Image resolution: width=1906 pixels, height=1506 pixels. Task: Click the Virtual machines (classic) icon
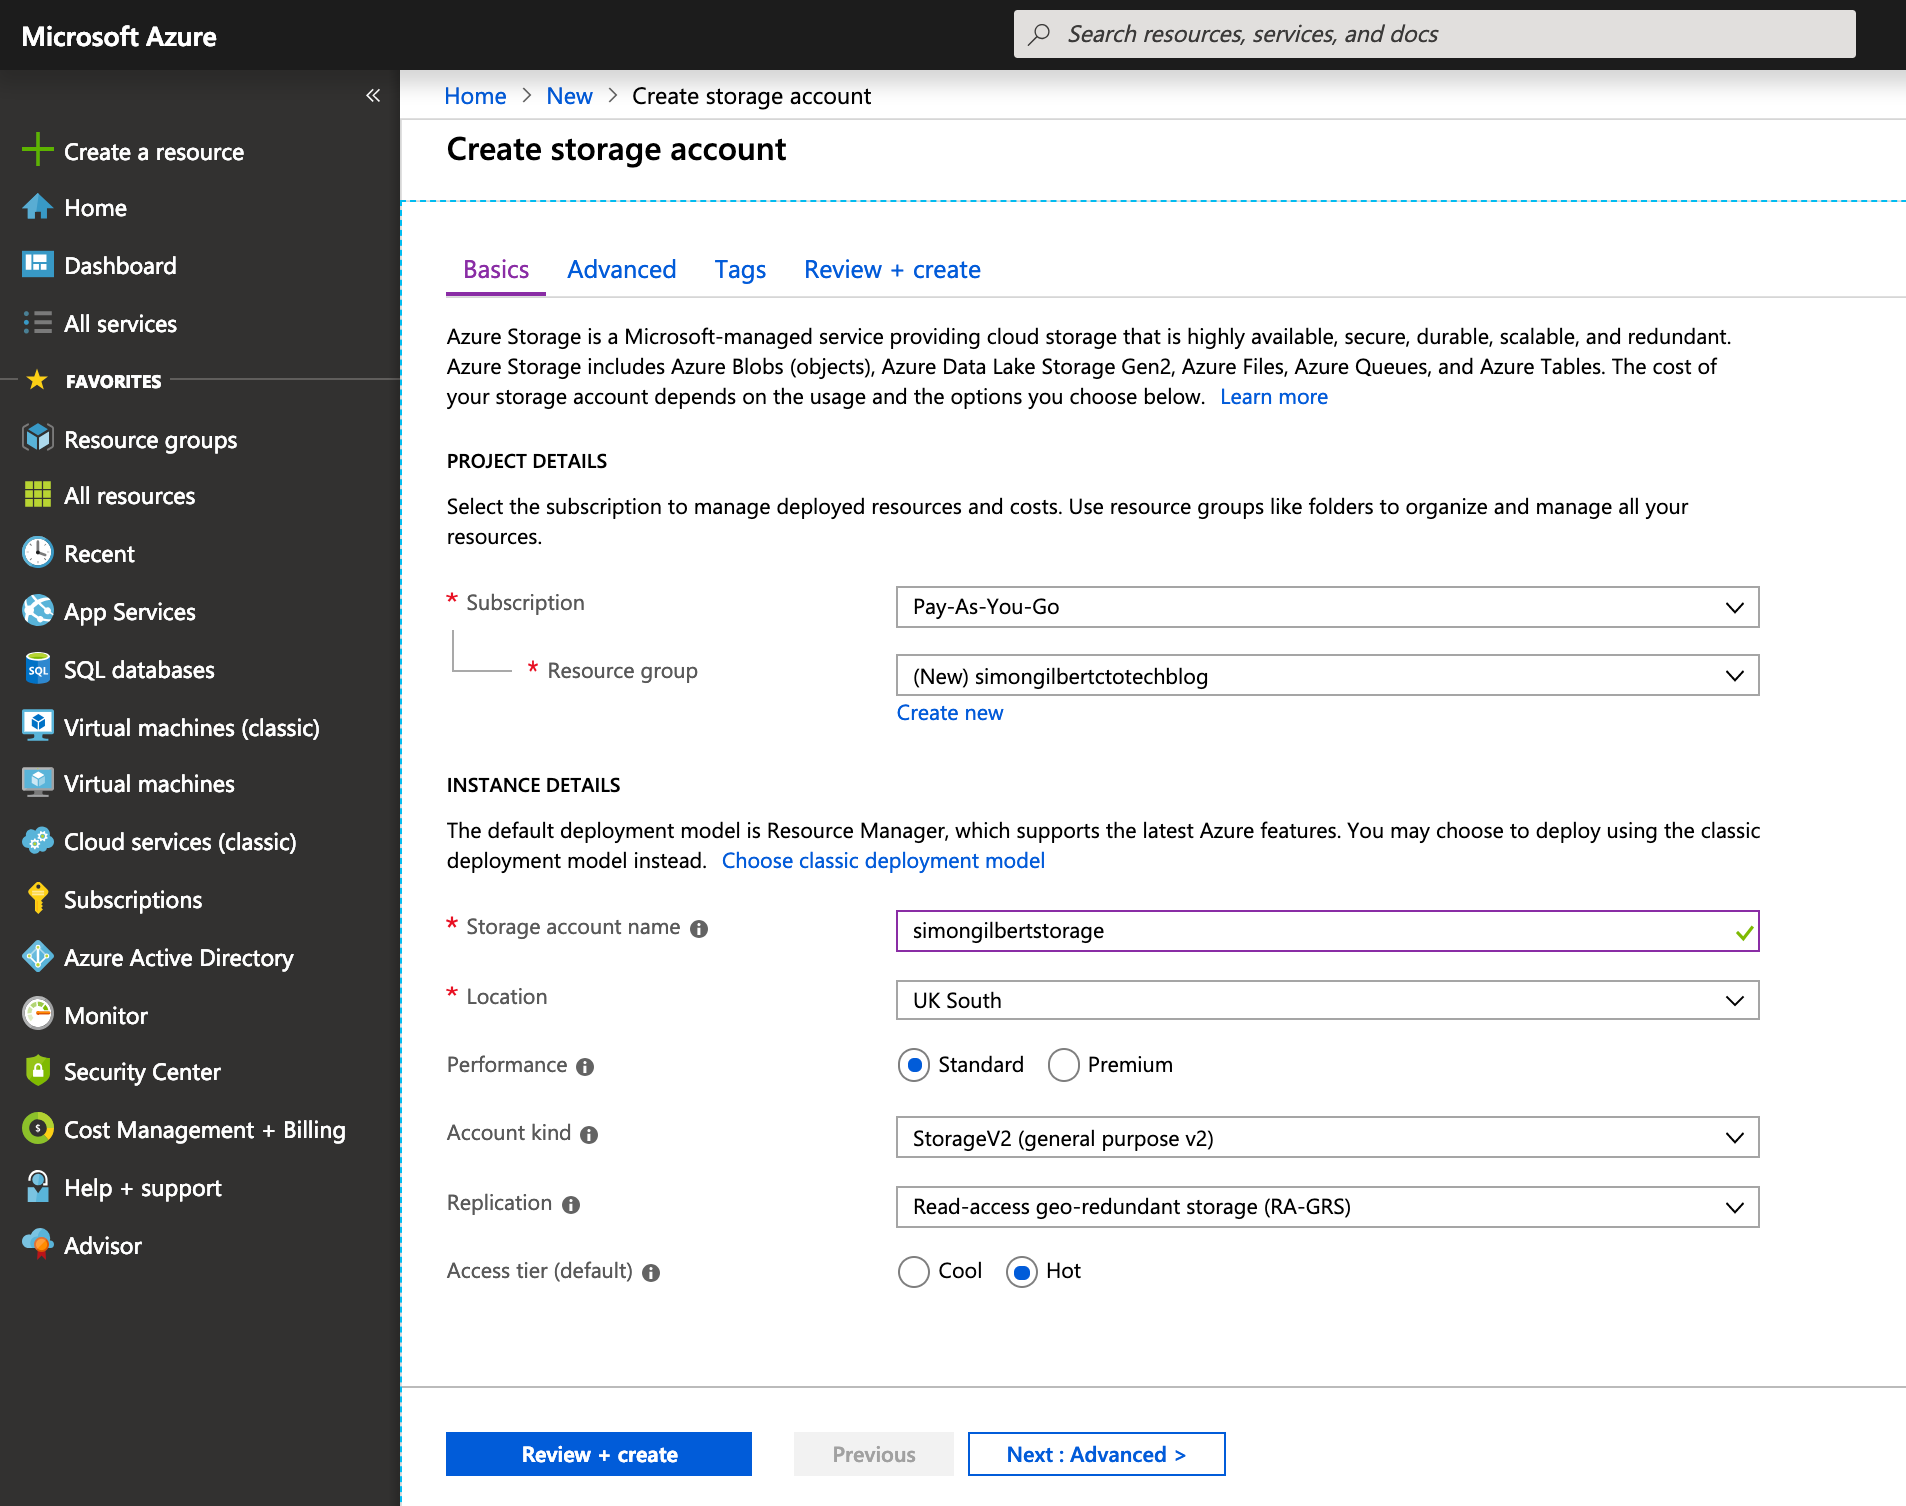[37, 726]
